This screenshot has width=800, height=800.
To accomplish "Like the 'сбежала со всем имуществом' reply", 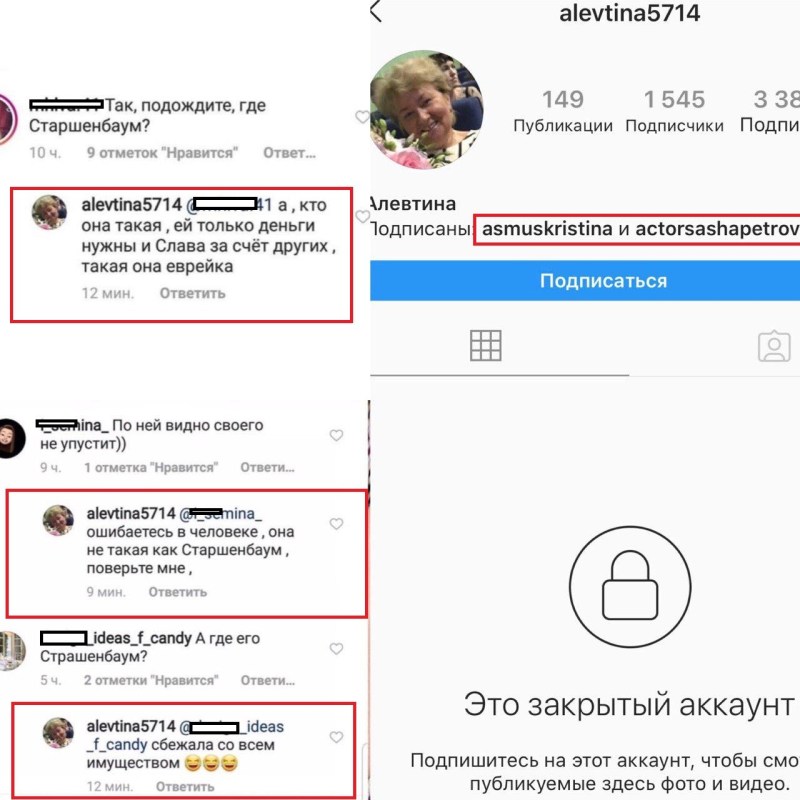I will [336, 737].
